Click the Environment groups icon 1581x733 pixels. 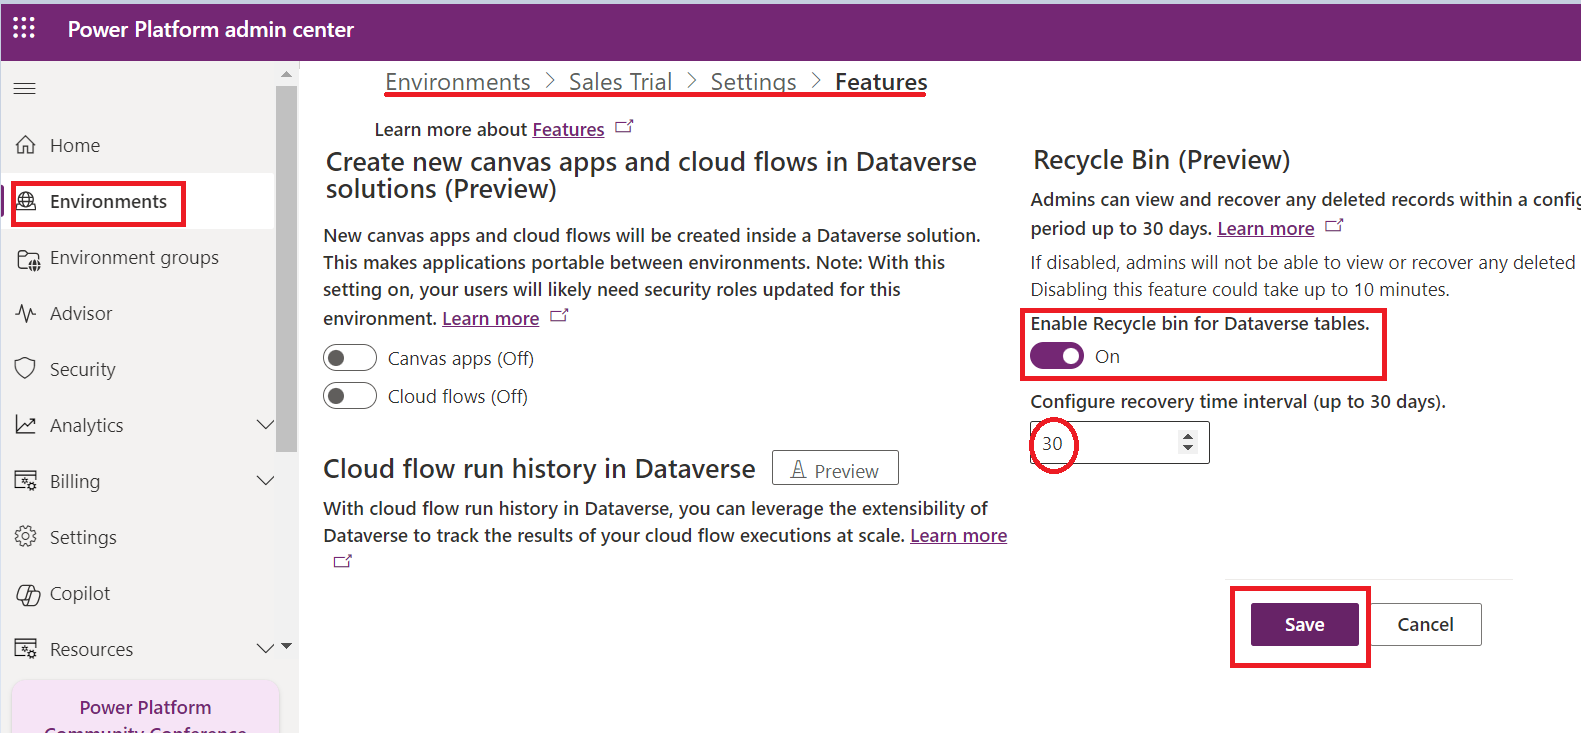coord(28,259)
